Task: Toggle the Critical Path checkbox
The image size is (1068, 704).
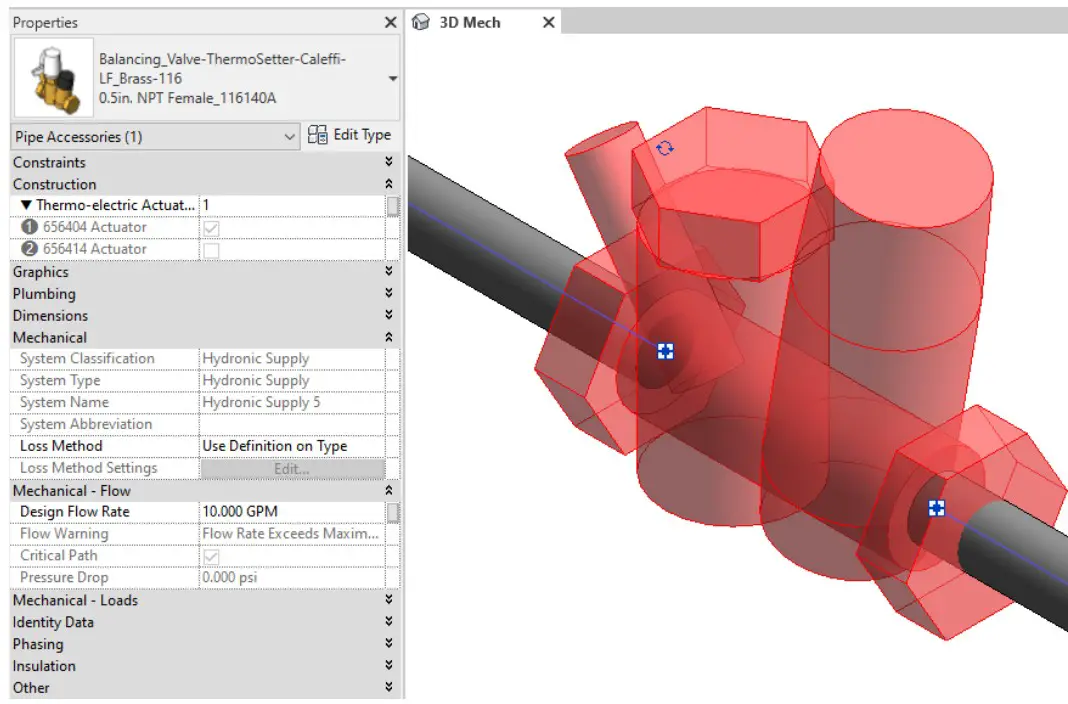Action: [x=211, y=556]
